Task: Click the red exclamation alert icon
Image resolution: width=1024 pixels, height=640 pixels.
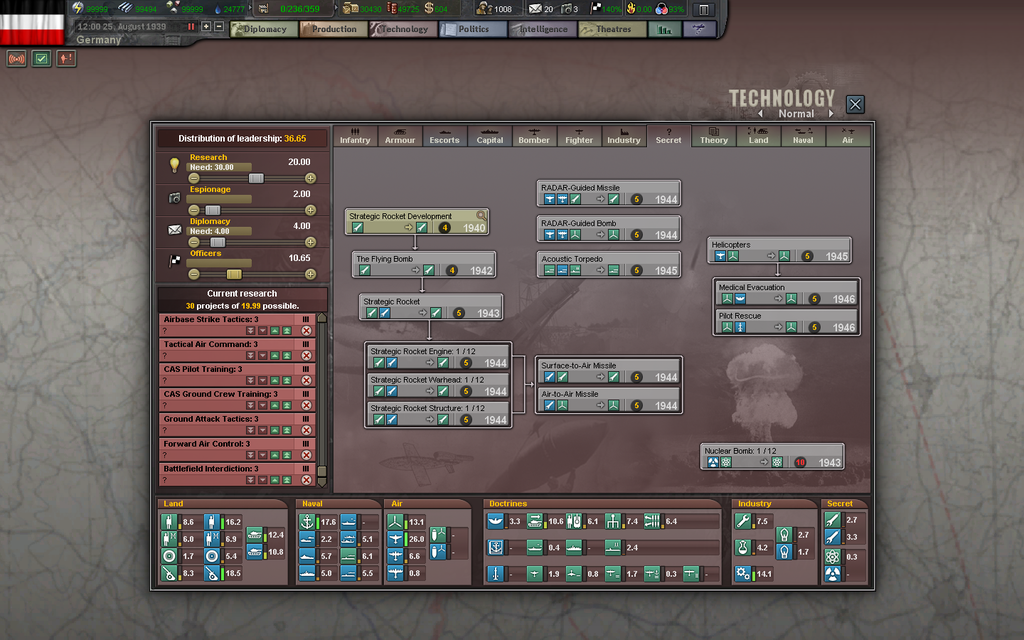Action: click(66, 59)
